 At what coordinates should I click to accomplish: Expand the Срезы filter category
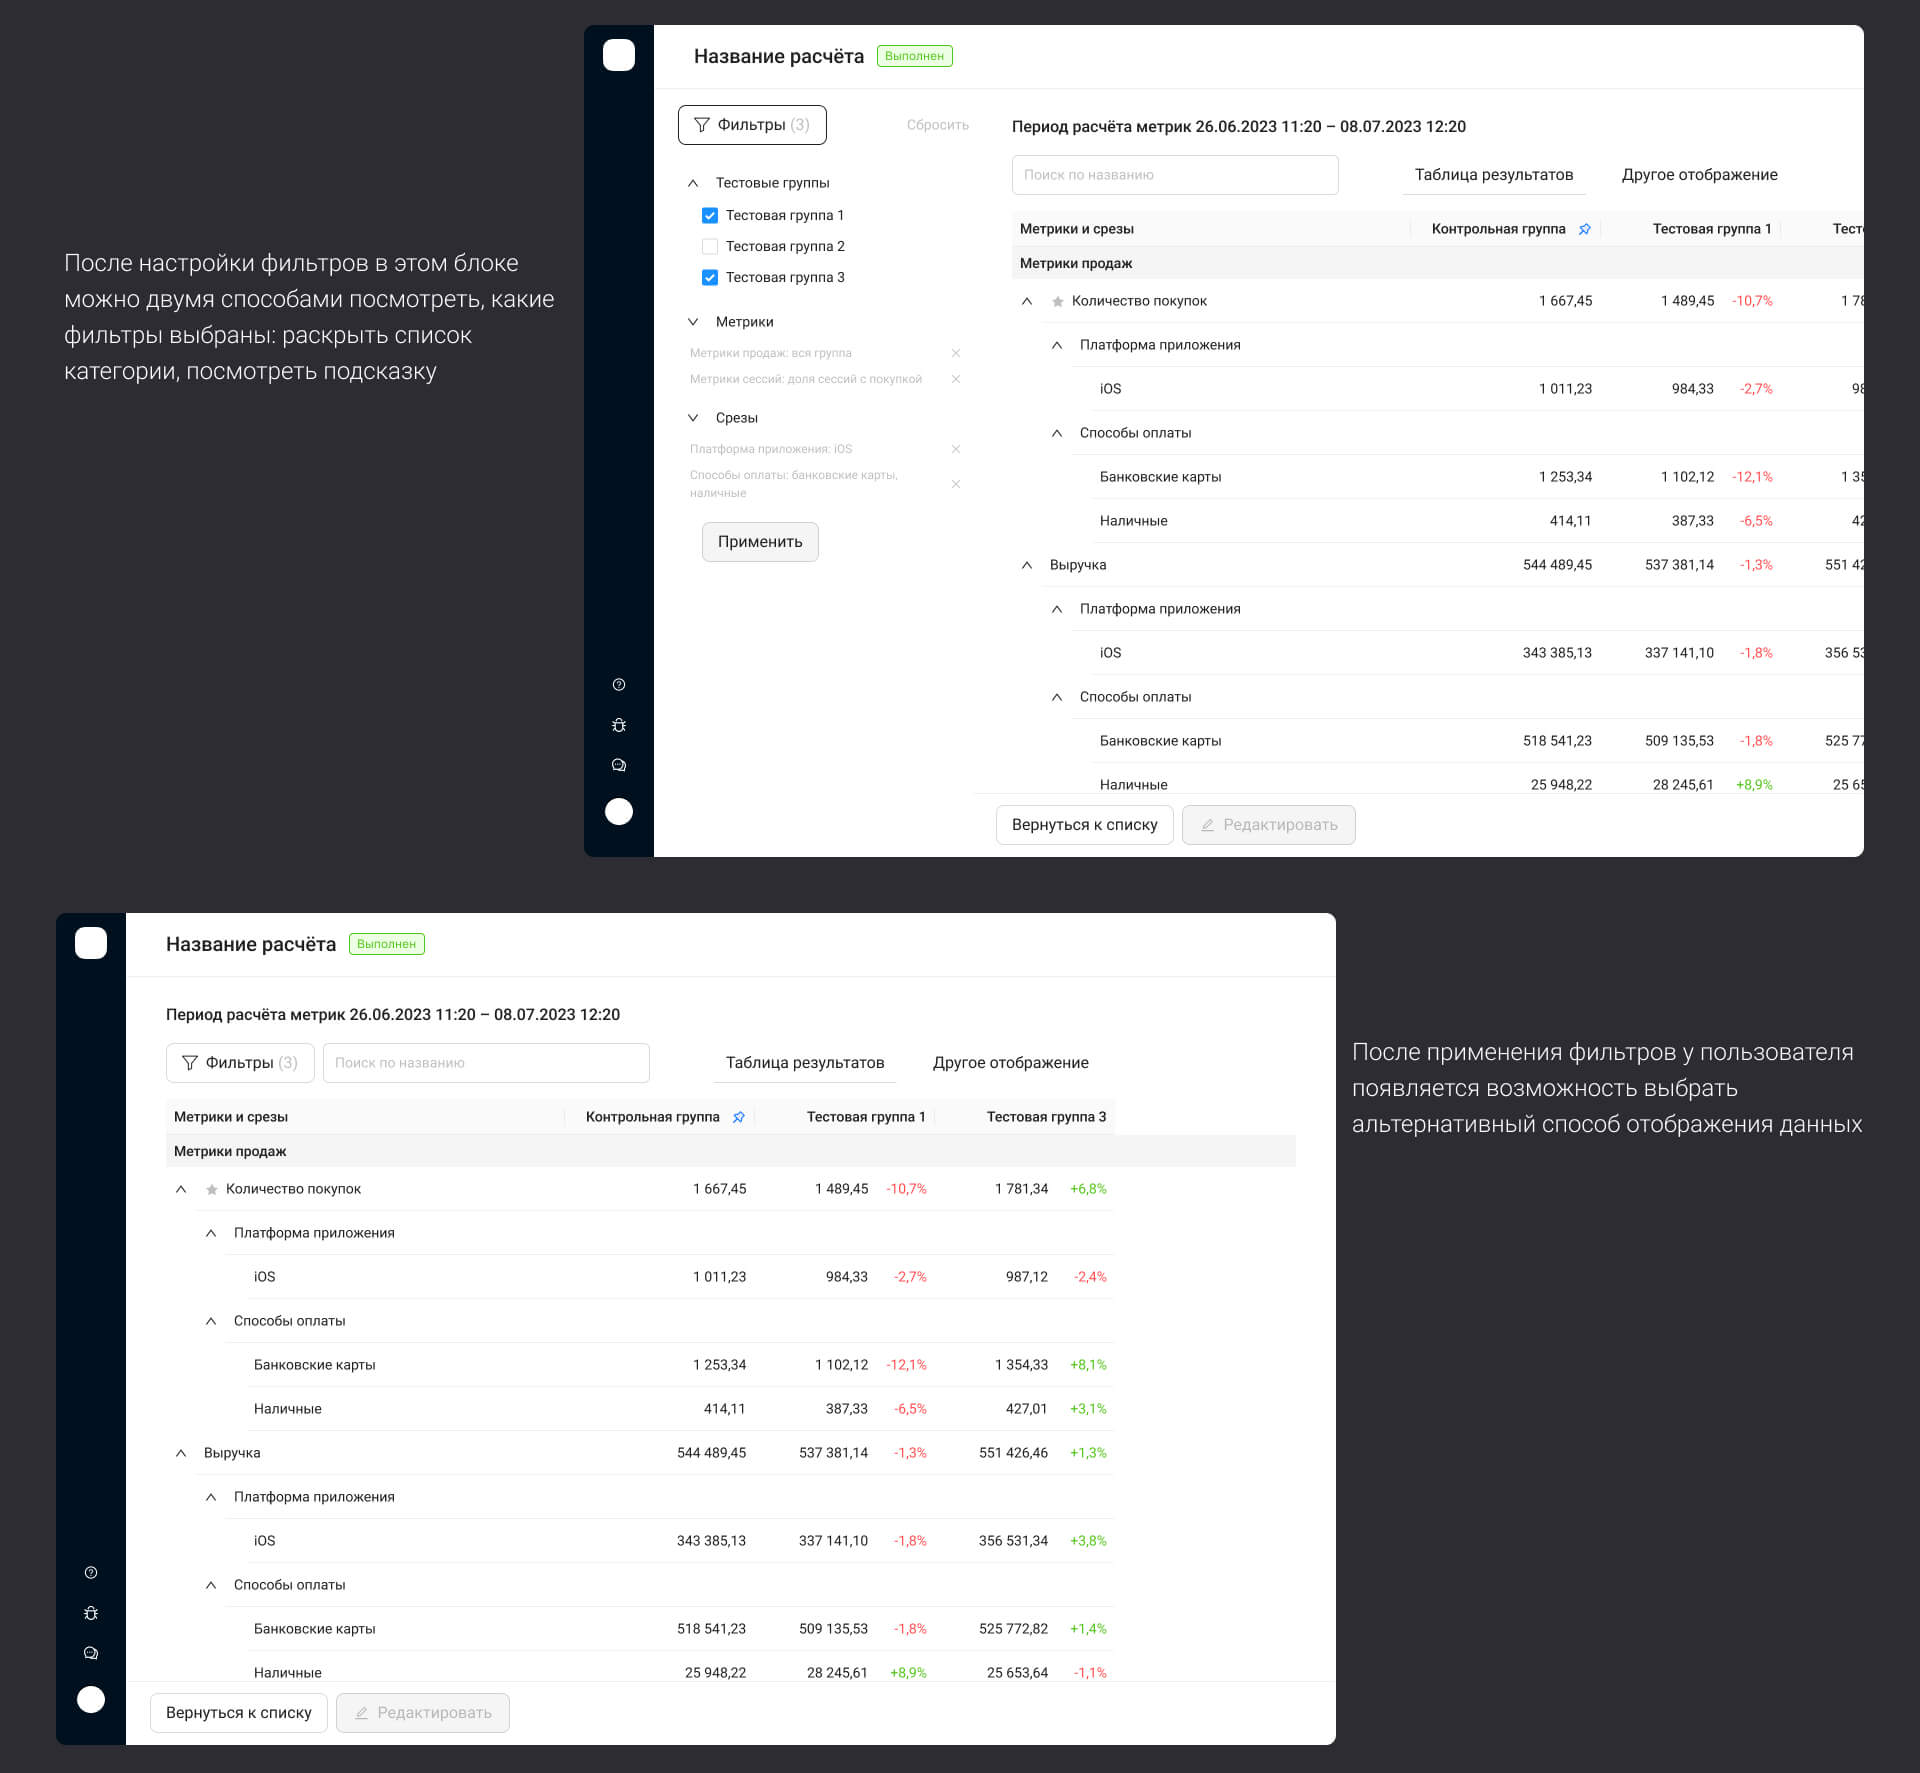coord(693,418)
